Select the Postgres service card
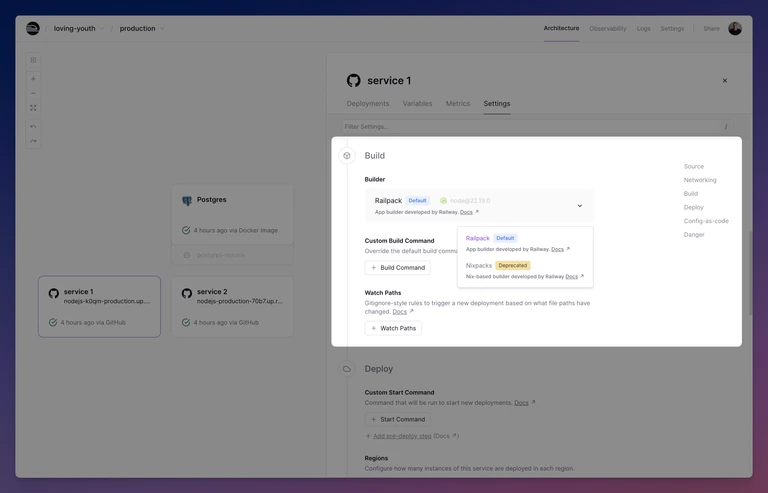The width and height of the screenshot is (768, 493). (x=233, y=214)
